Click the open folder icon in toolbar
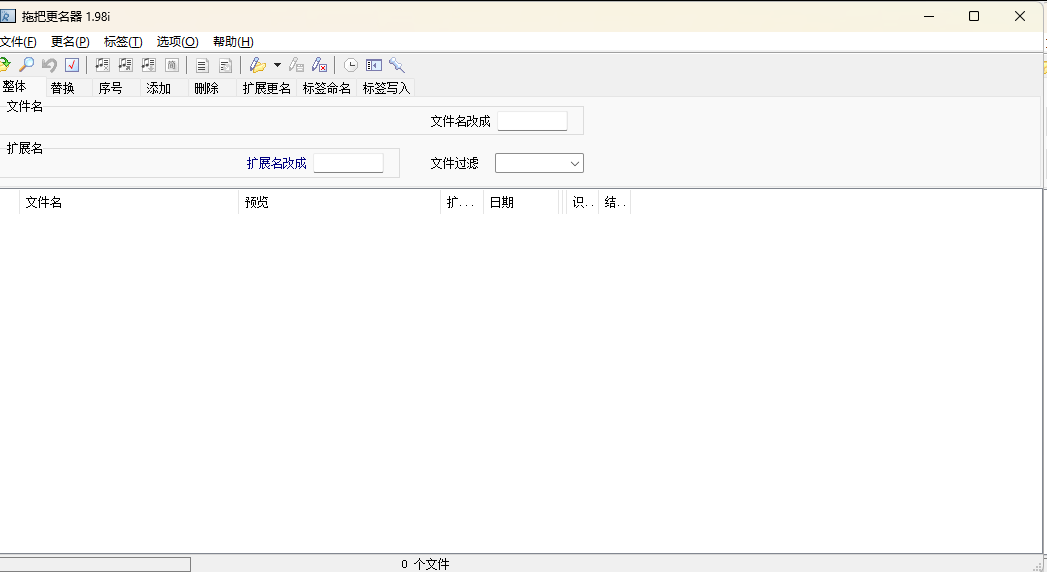Image resolution: width=1047 pixels, height=572 pixels. (4, 65)
